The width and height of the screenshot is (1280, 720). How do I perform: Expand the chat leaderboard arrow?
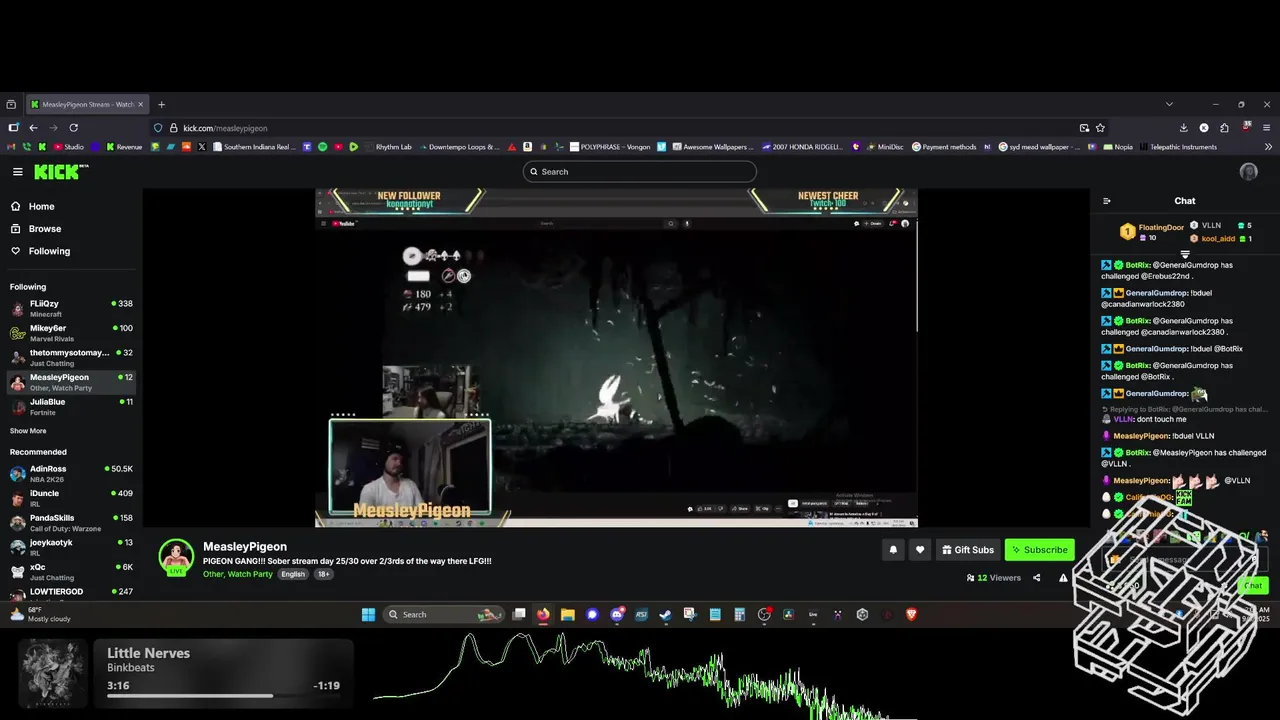point(1185,254)
